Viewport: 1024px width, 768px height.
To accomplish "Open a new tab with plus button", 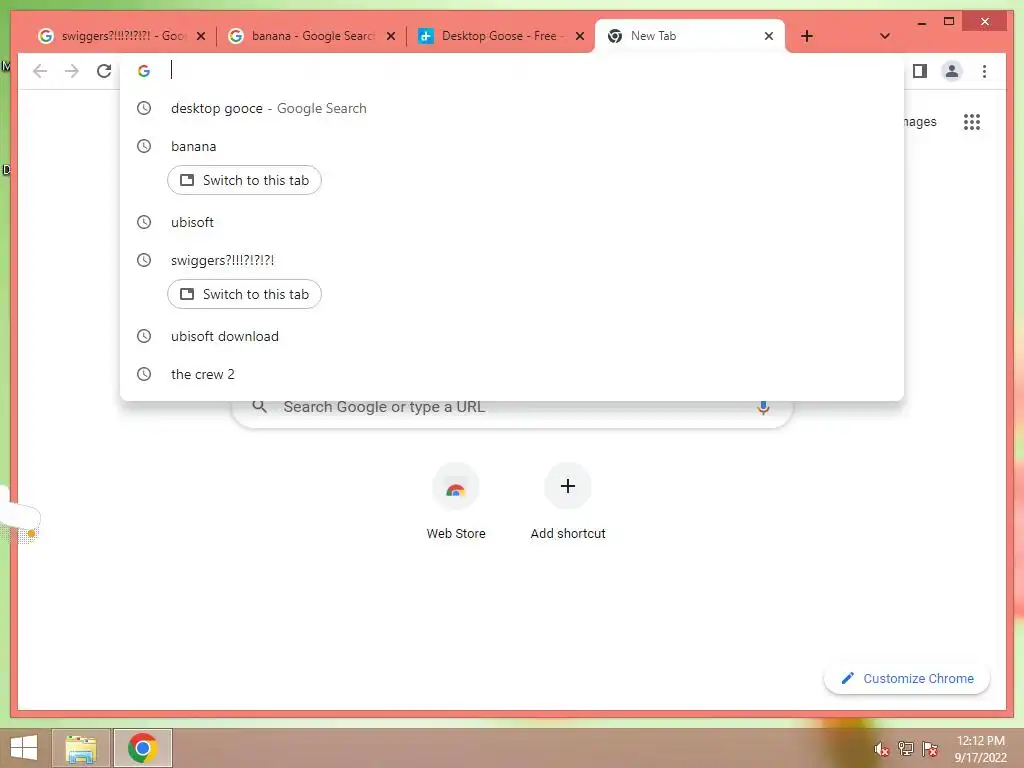I will 807,36.
